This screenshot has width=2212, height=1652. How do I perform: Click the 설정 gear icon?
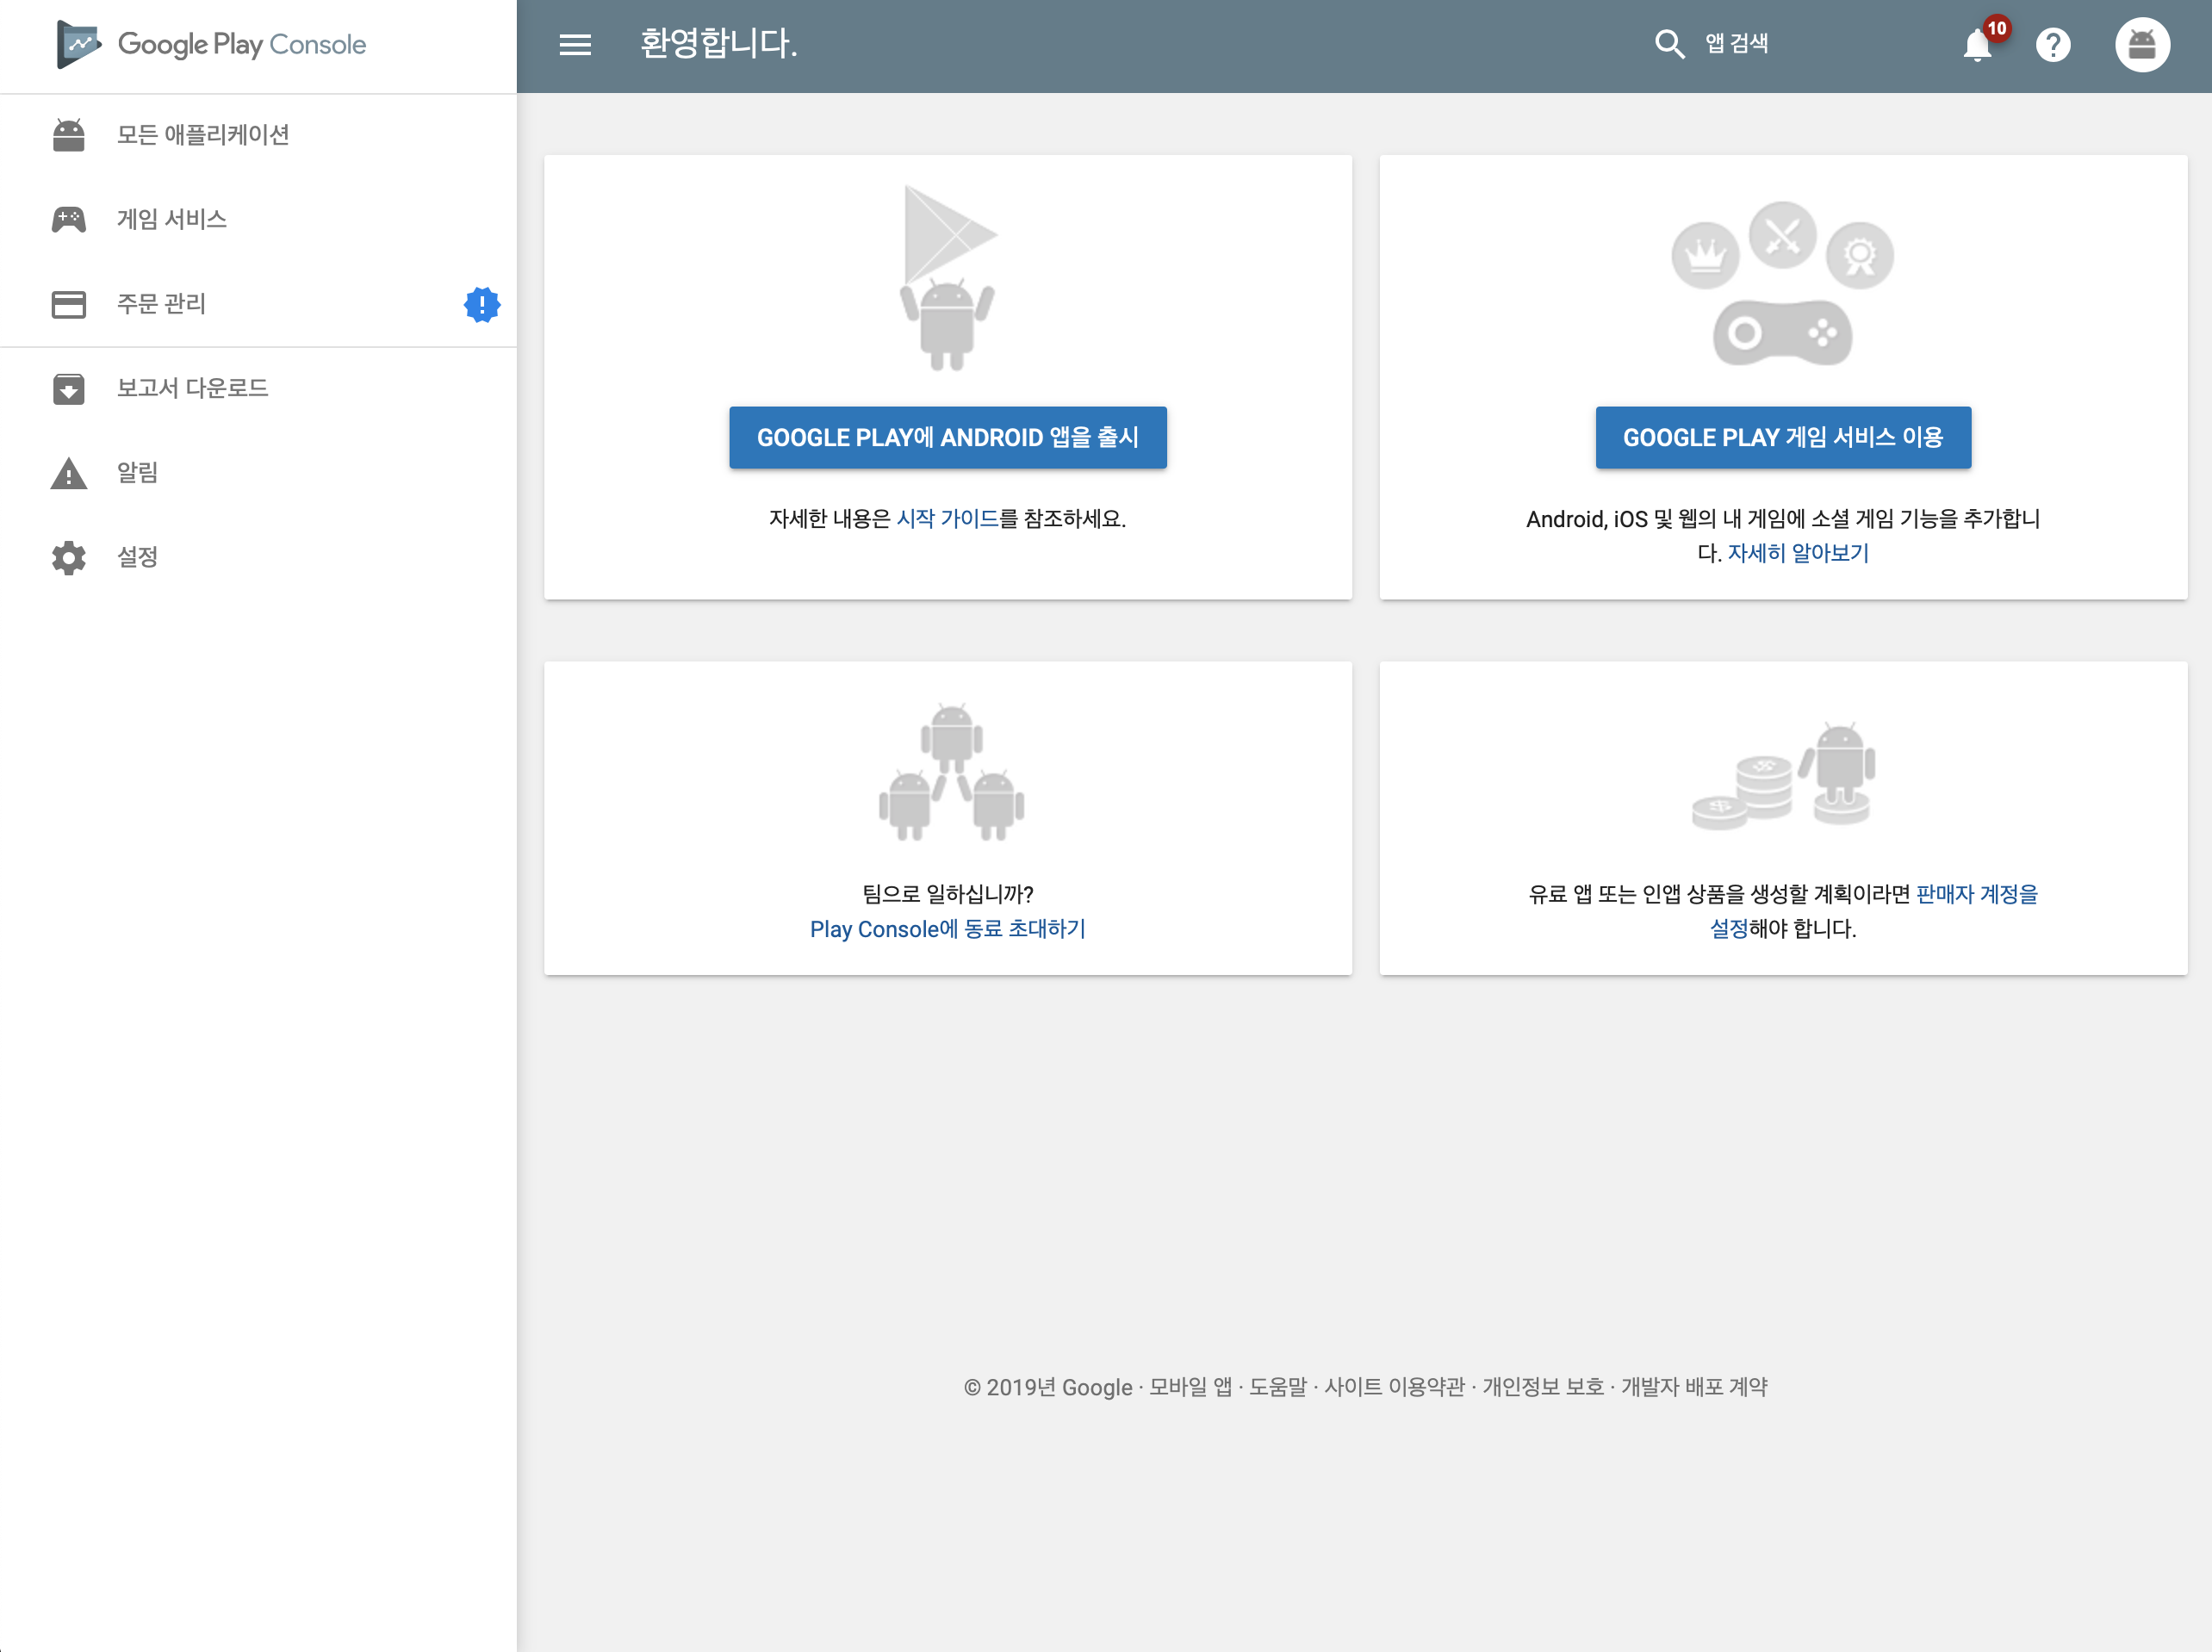(x=69, y=557)
